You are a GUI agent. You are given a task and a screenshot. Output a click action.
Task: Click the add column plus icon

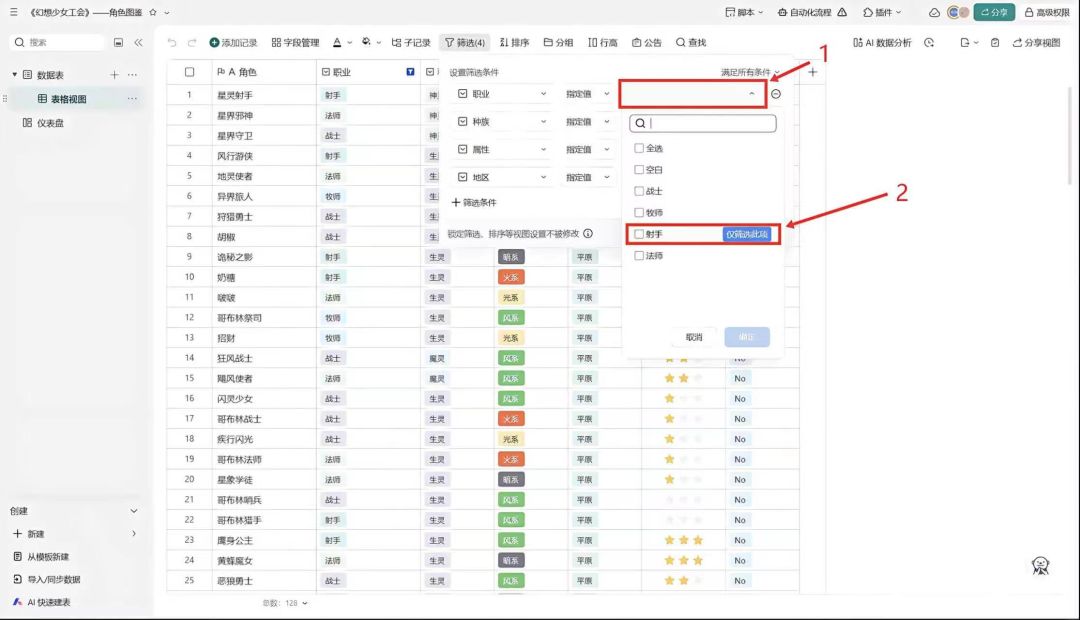coord(813,72)
